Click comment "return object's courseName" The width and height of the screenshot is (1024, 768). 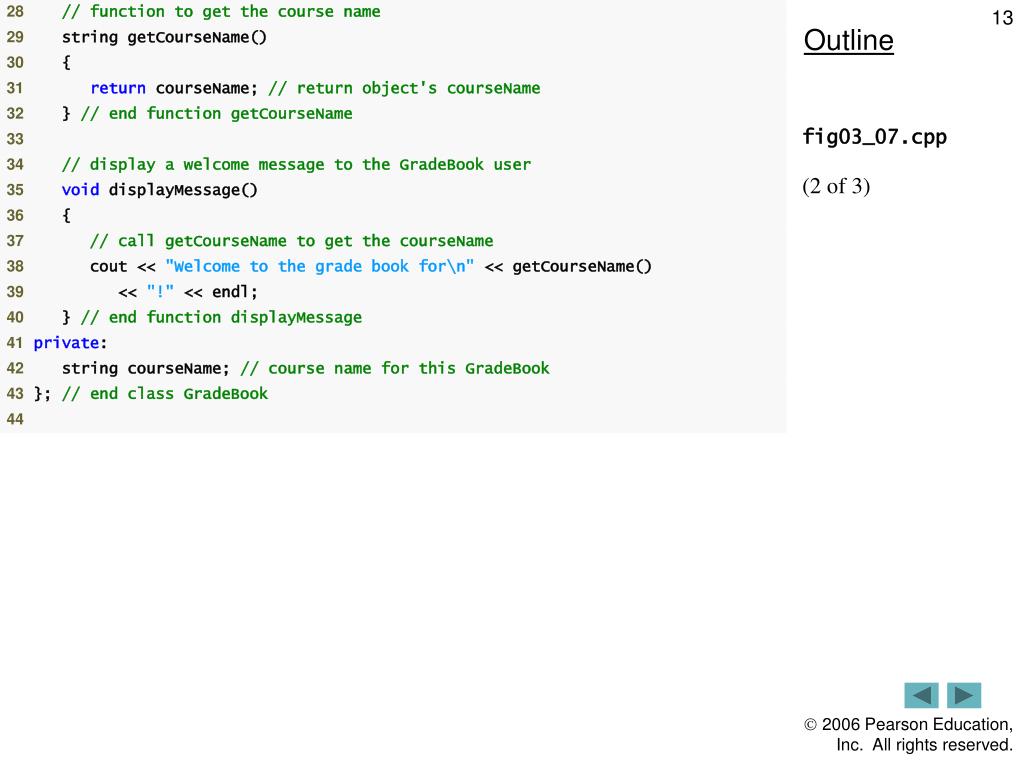(404, 88)
